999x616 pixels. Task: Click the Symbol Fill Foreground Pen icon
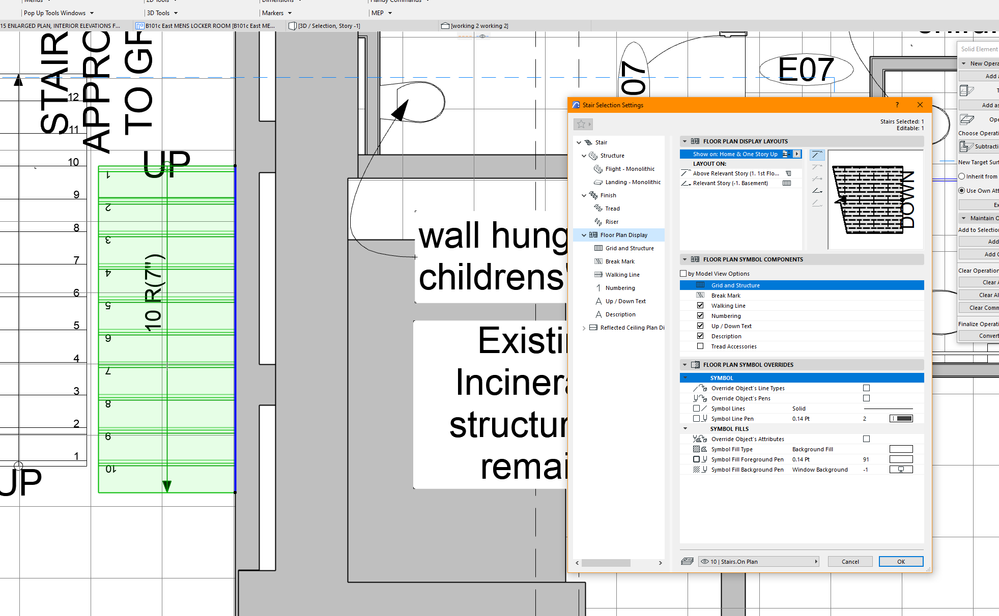pos(700,459)
